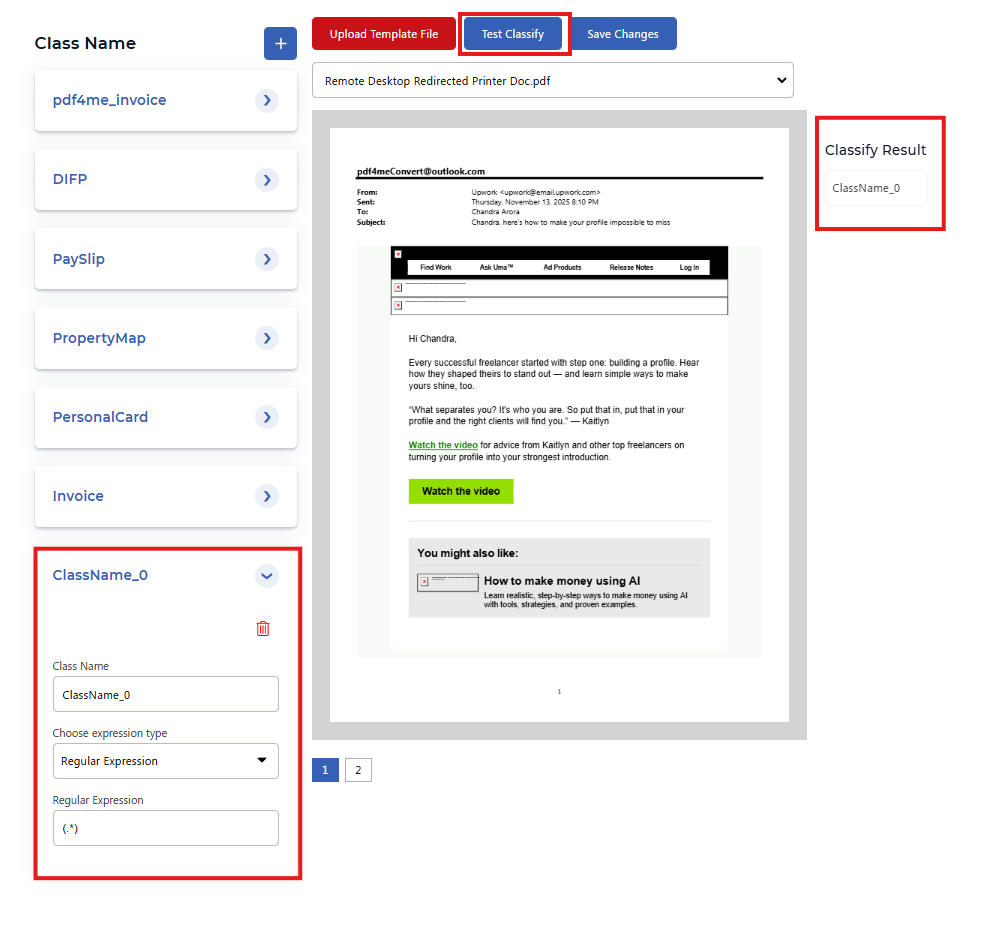
Task: Click the DIFP class chevron icon
Action: coord(266,179)
